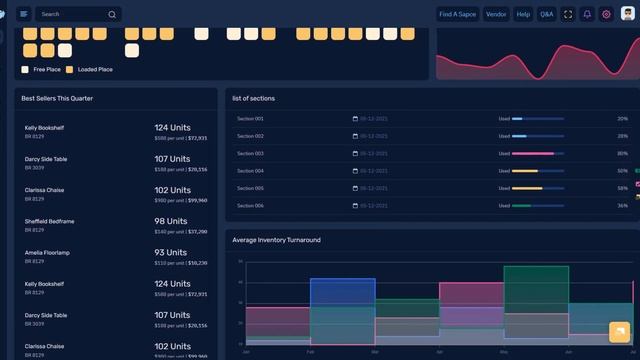Click calendar icon in Section 006 row

[355, 206]
